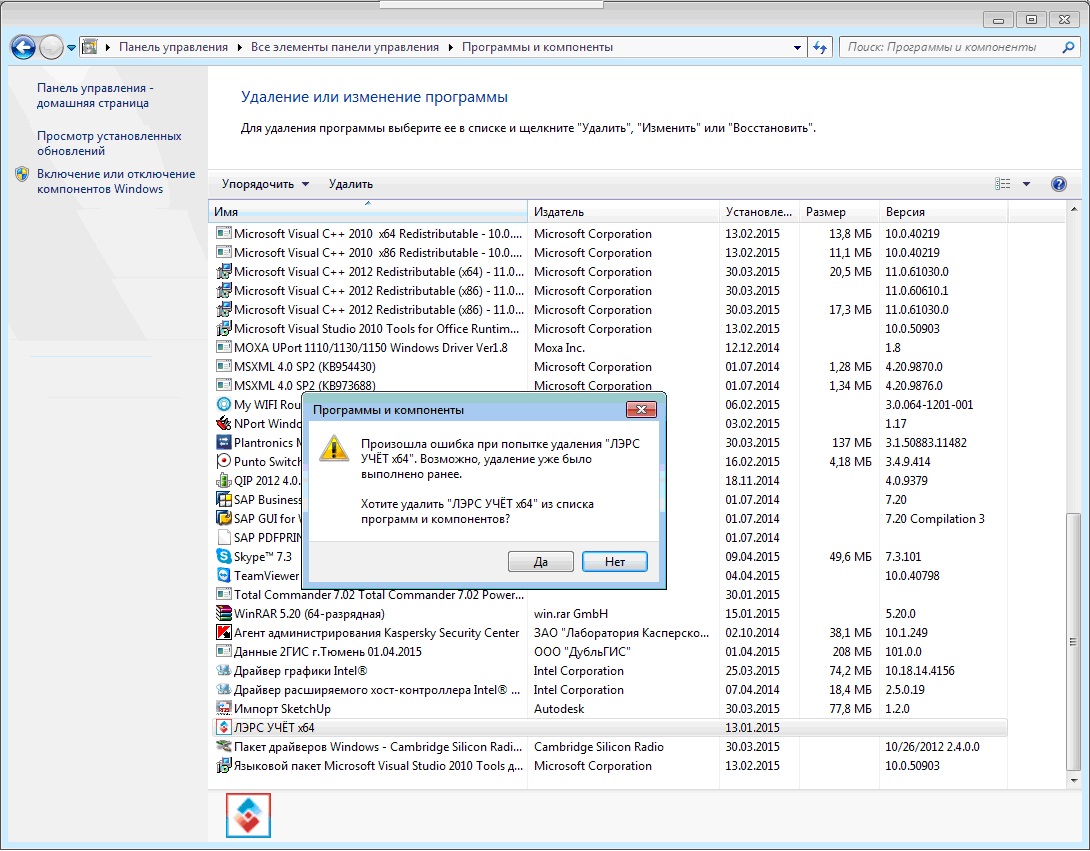Sort list by the Размер column header
The width and height of the screenshot is (1090, 851).
(839, 212)
